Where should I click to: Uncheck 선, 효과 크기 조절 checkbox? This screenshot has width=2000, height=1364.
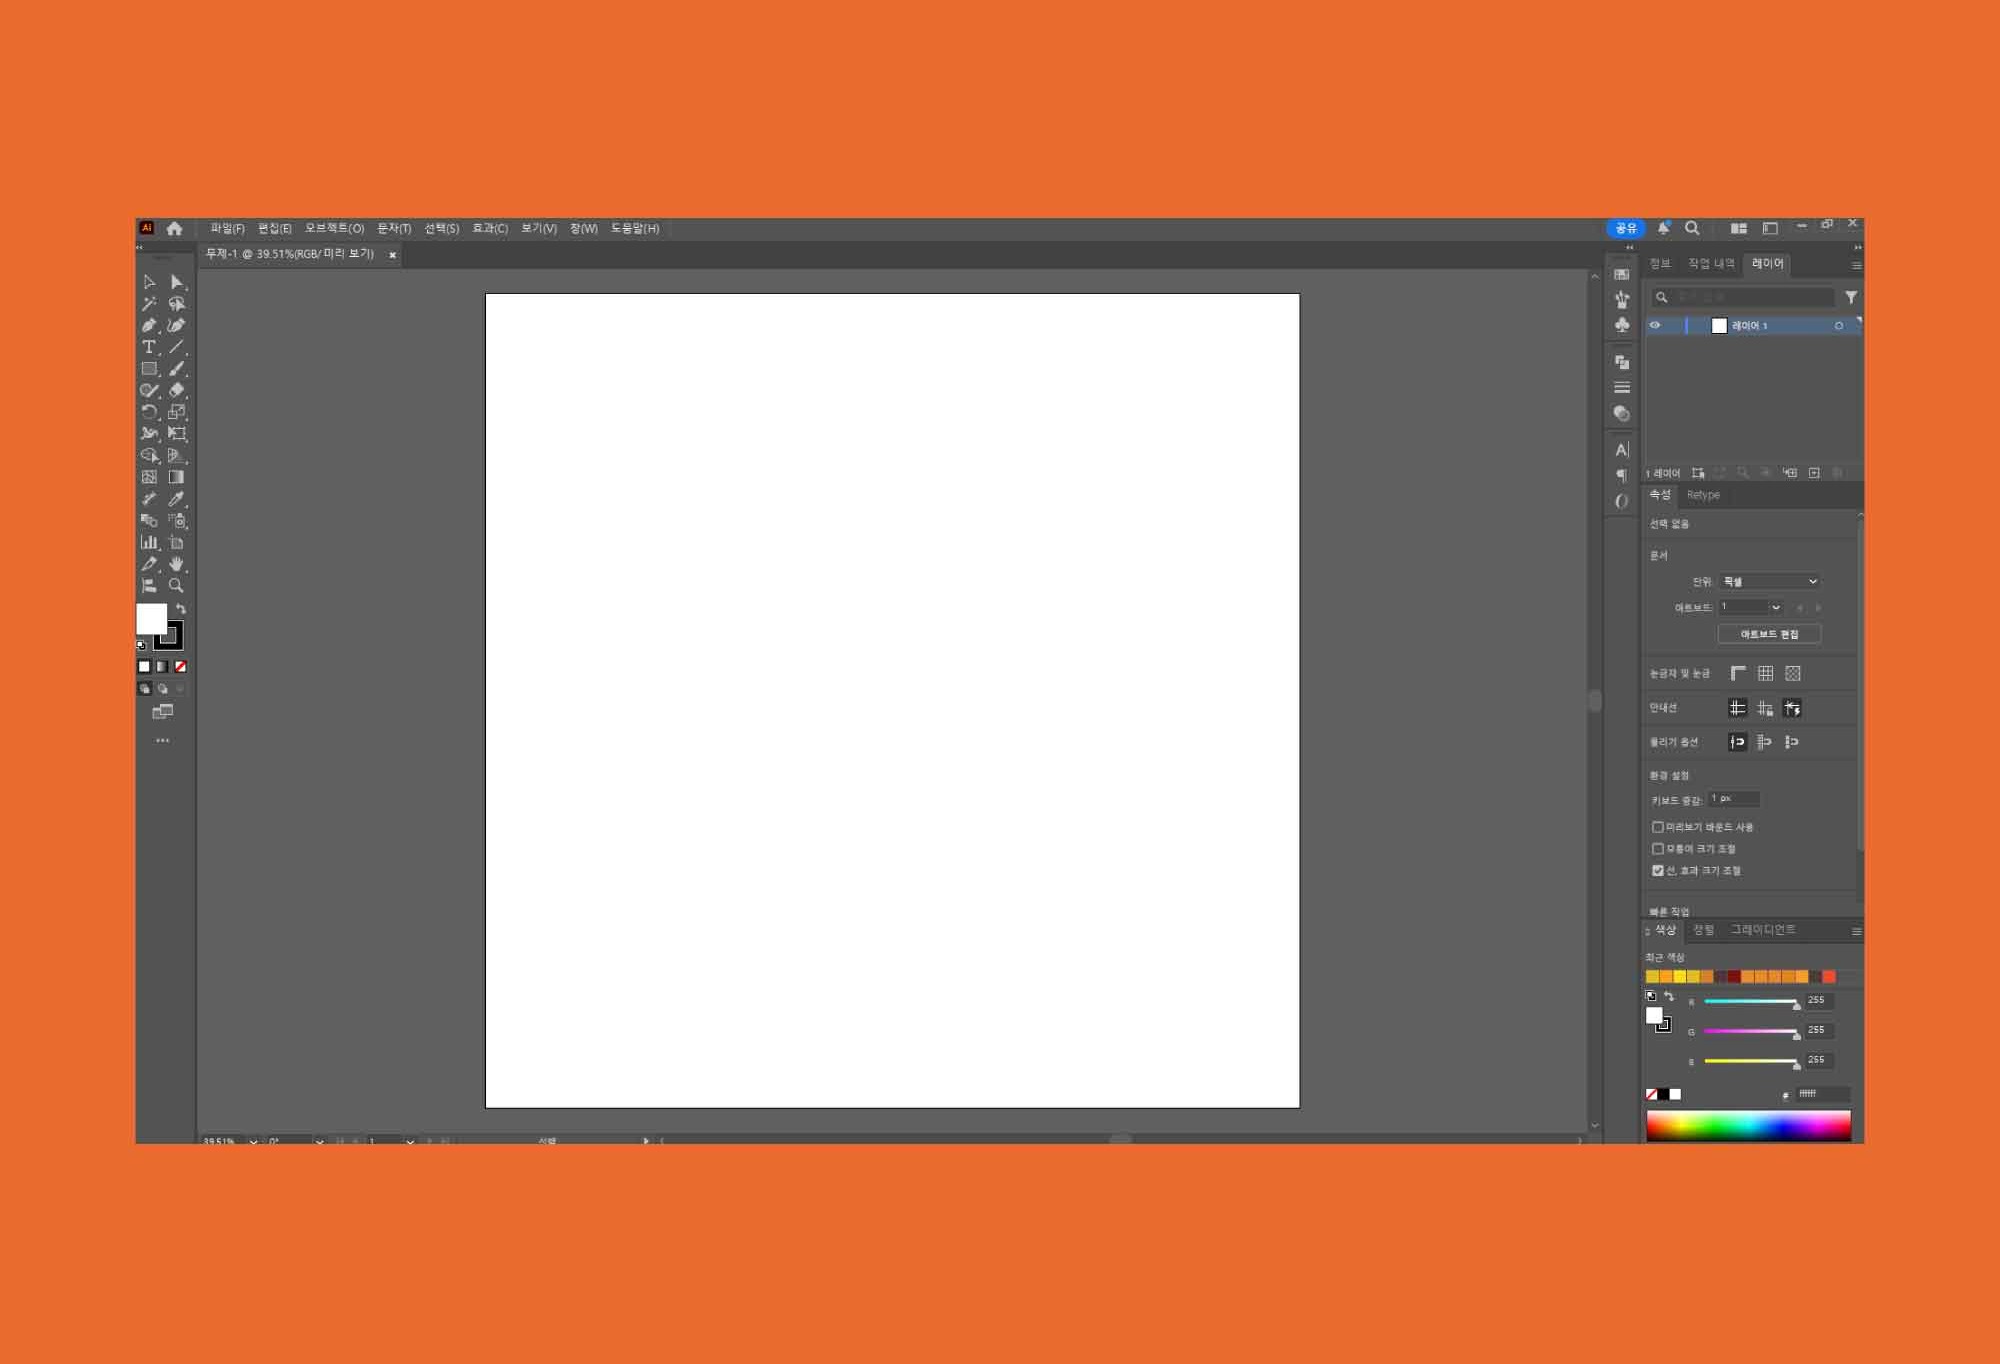click(x=1658, y=871)
